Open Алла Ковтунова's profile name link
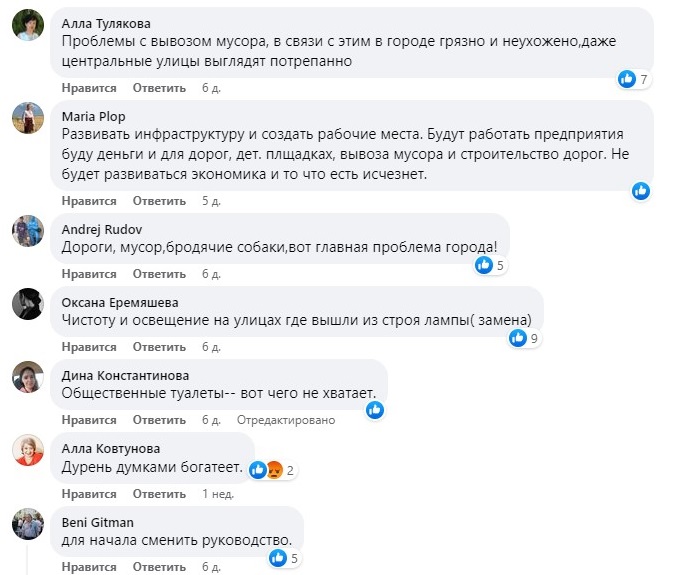The image size is (694, 575). [110, 448]
